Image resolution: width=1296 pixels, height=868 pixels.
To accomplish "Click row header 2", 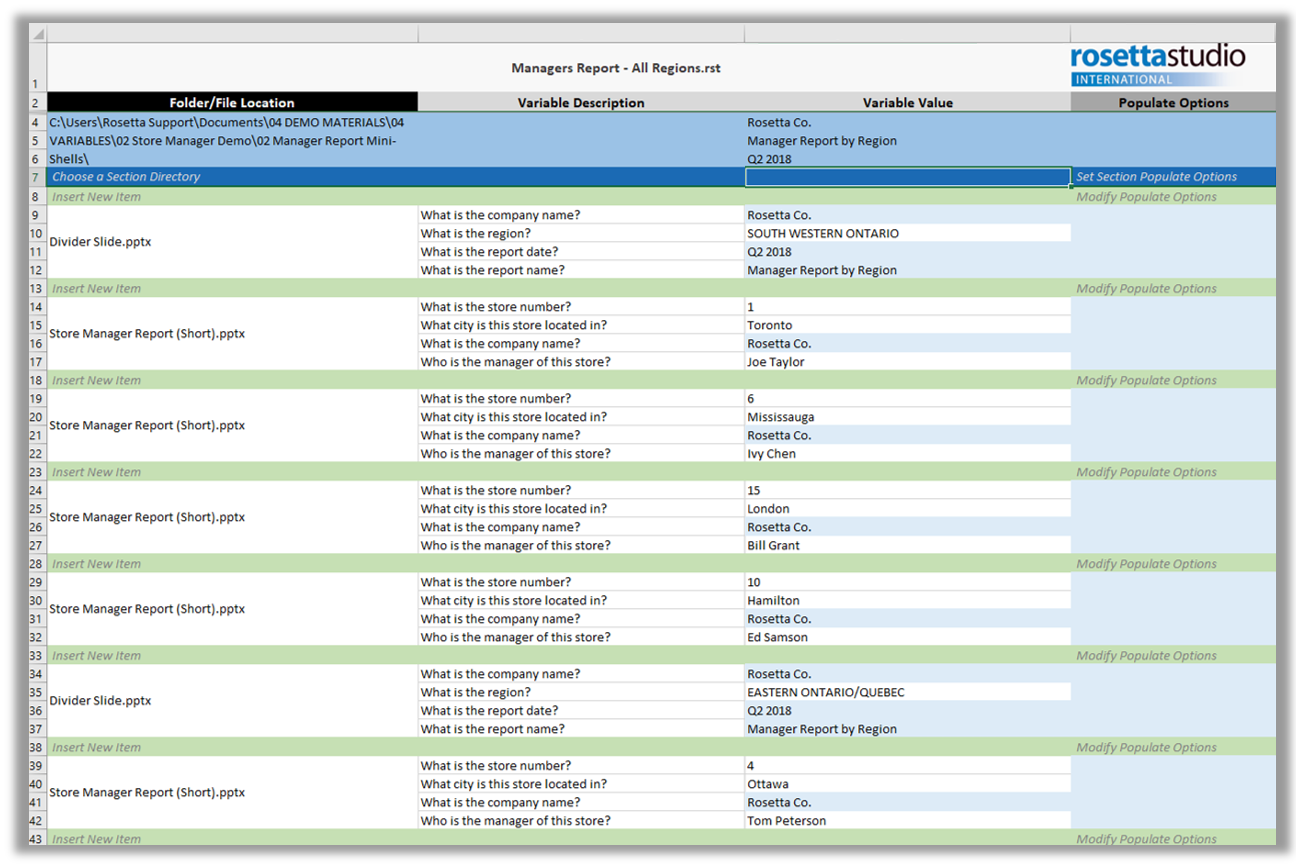I will (x=37, y=102).
